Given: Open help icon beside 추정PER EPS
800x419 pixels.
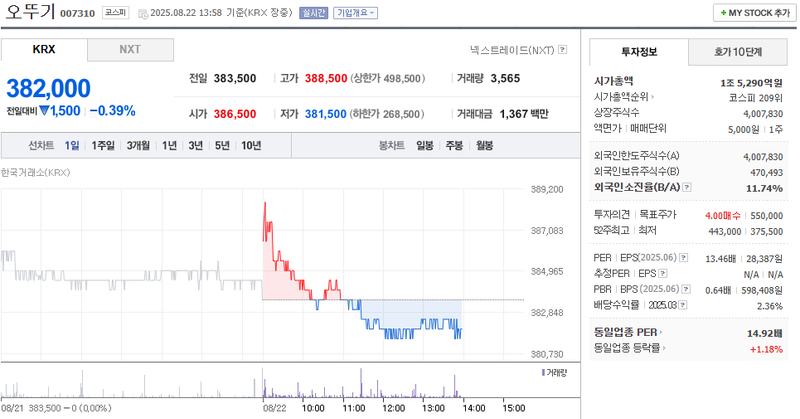Looking at the screenshot, I should tap(663, 274).
